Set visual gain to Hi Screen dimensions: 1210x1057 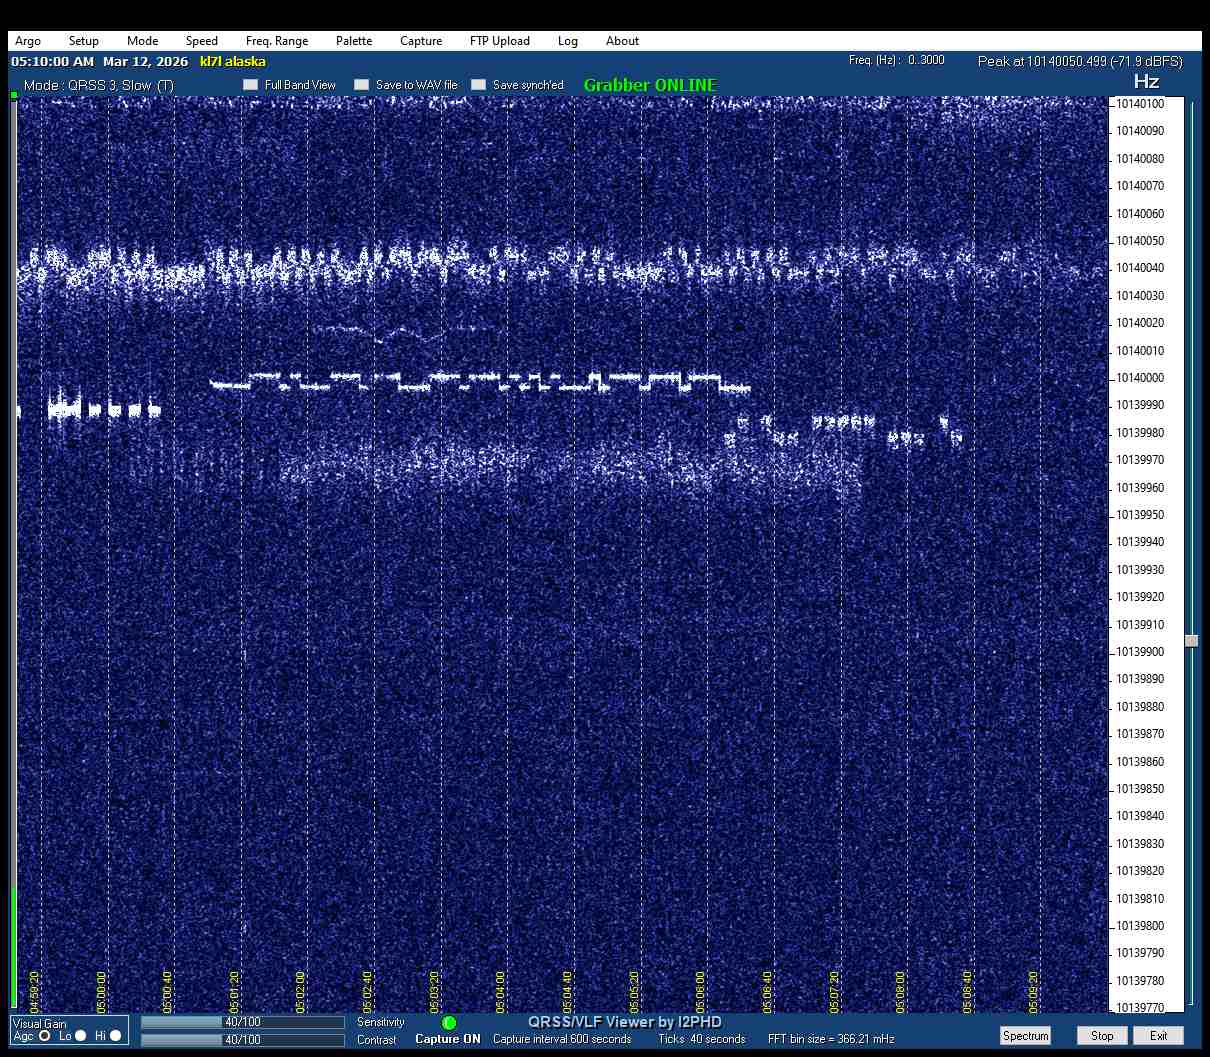click(115, 1036)
